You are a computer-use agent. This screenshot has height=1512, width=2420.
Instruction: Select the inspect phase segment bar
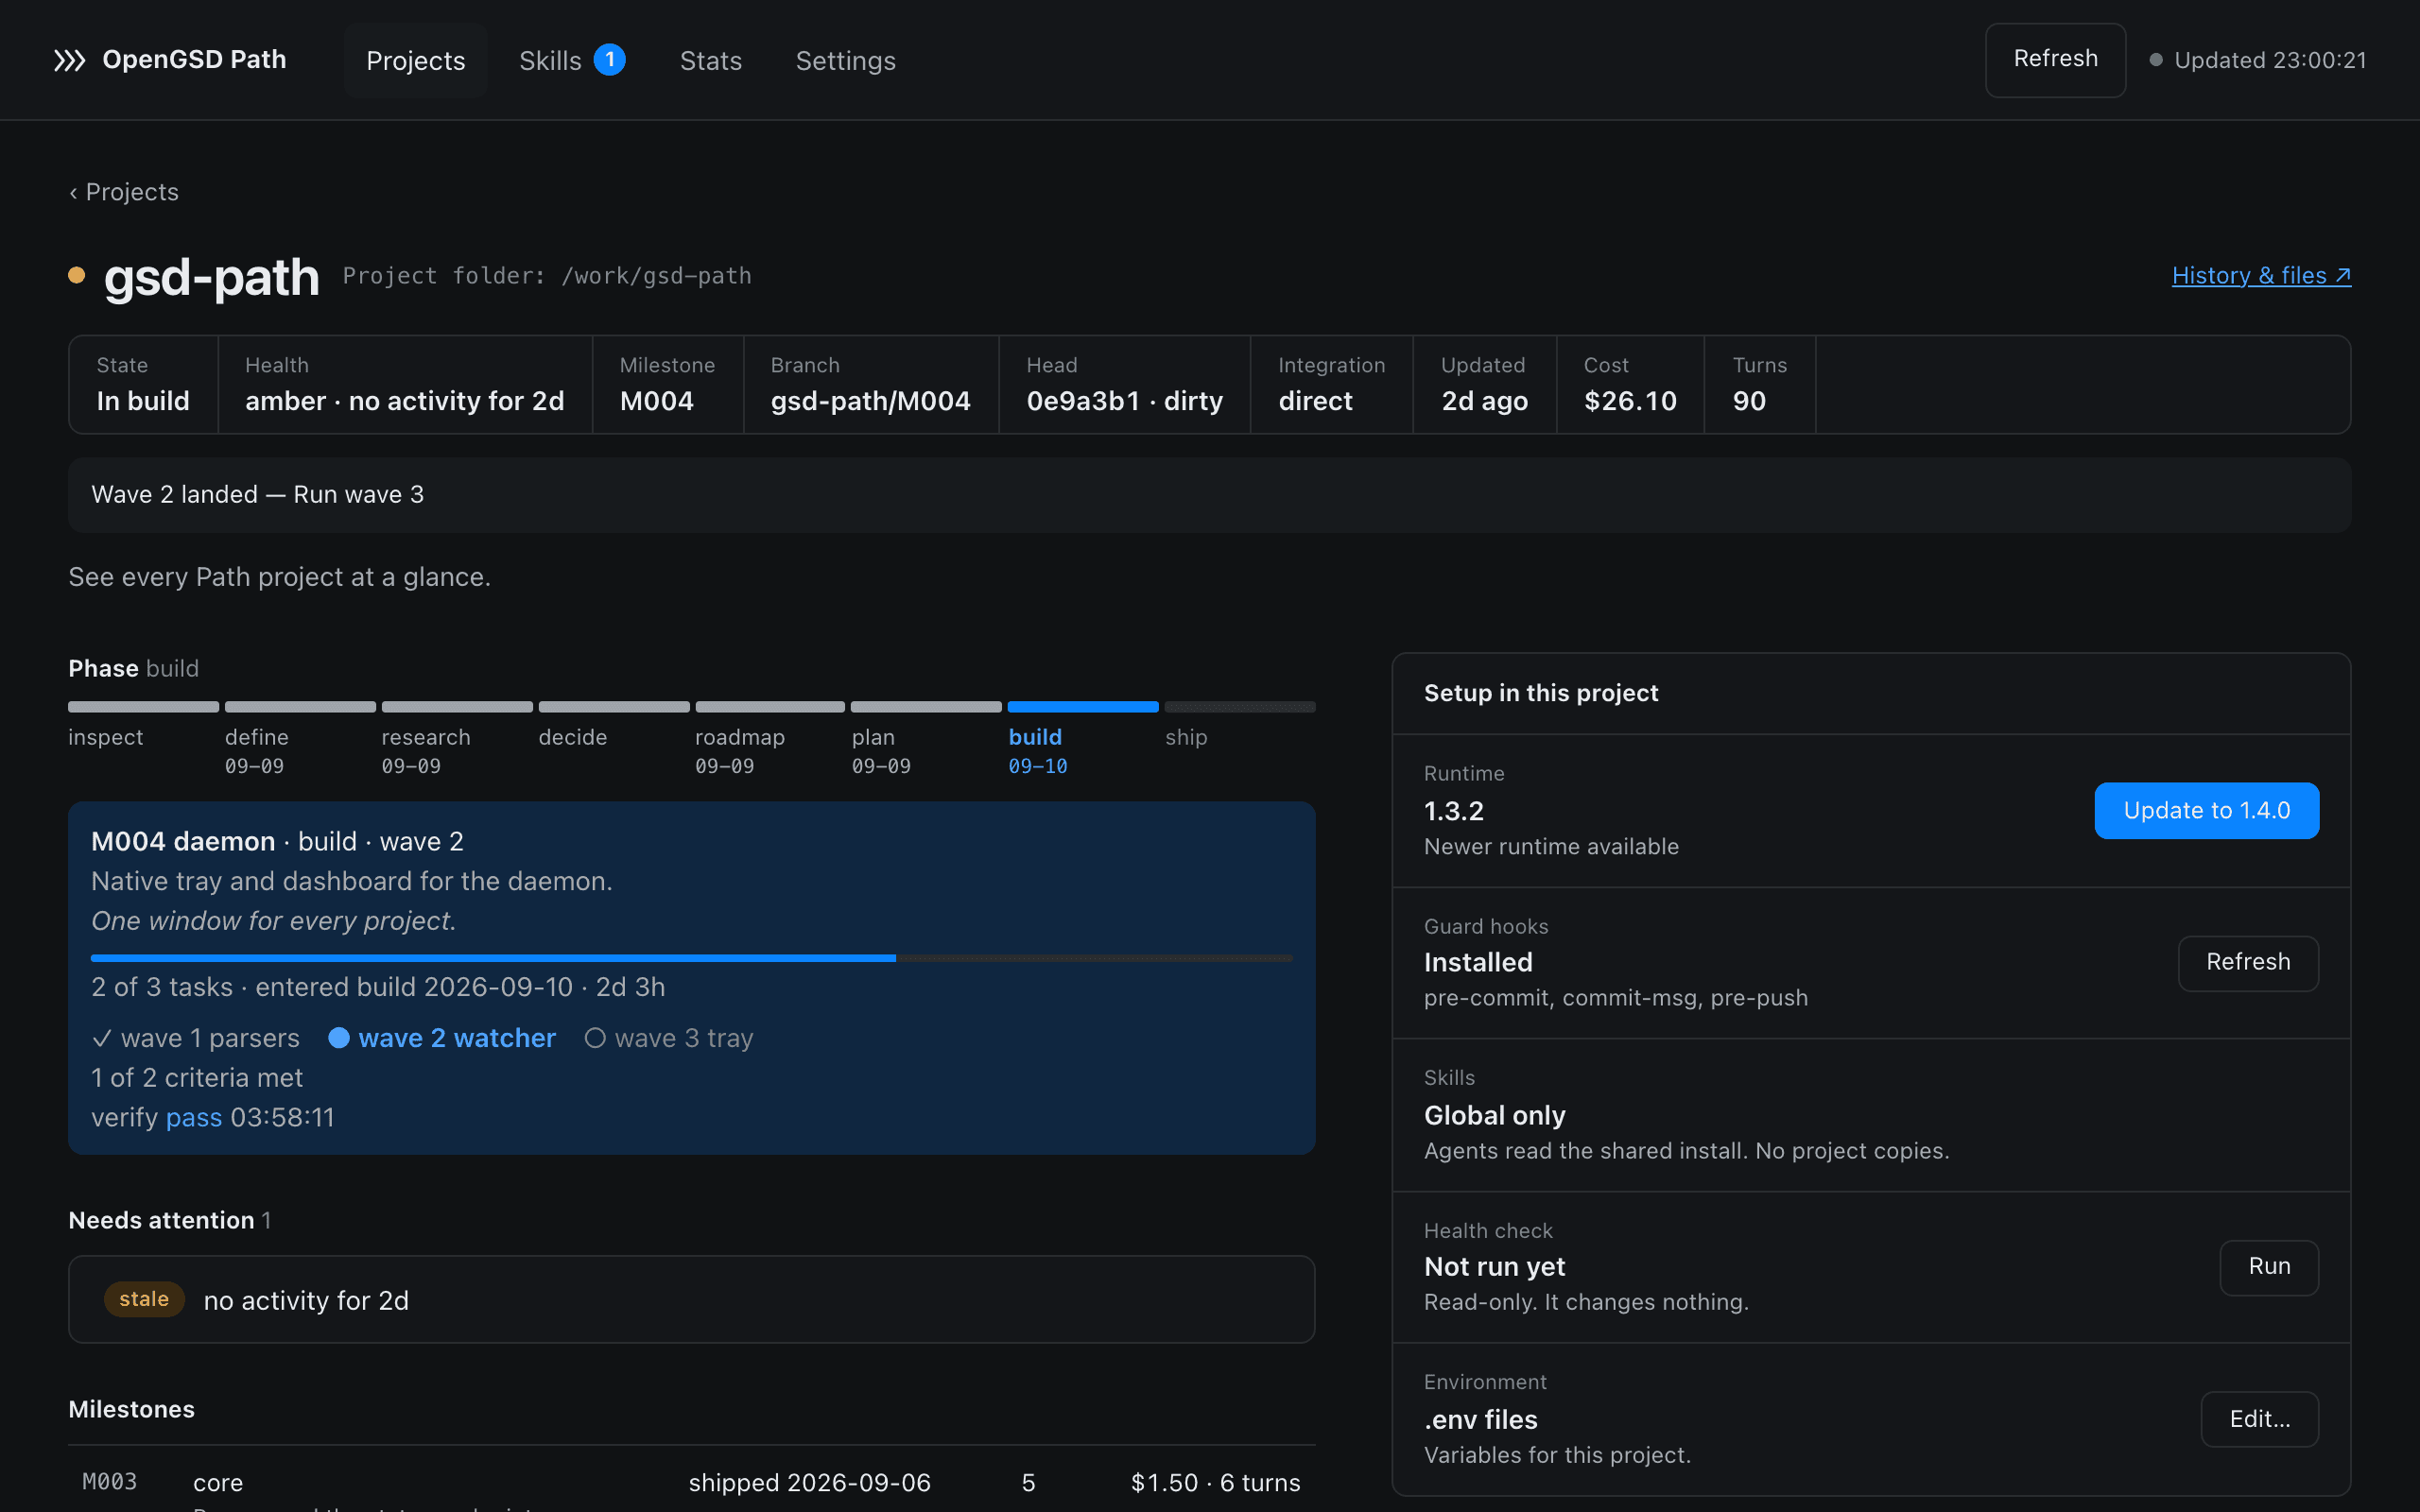point(143,707)
